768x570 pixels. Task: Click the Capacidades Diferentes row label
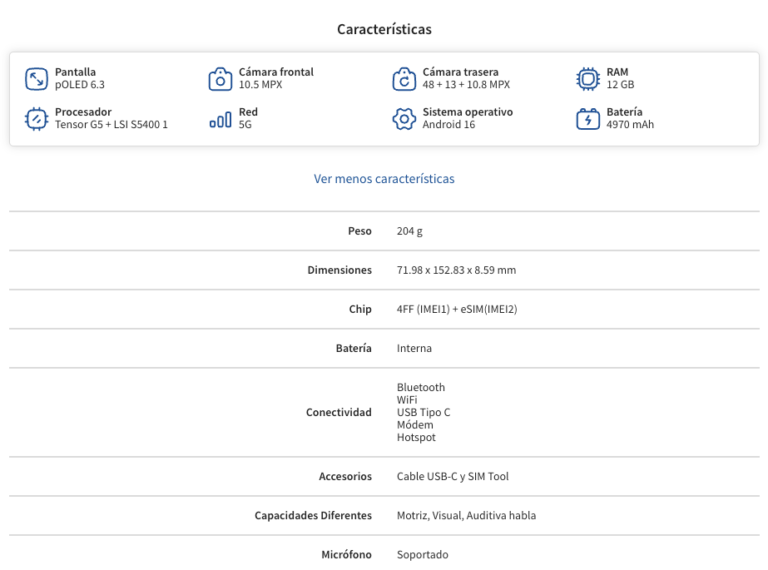click(x=313, y=516)
